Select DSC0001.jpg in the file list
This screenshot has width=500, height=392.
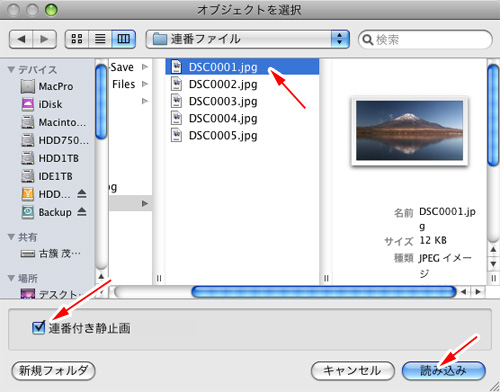[x=242, y=67]
